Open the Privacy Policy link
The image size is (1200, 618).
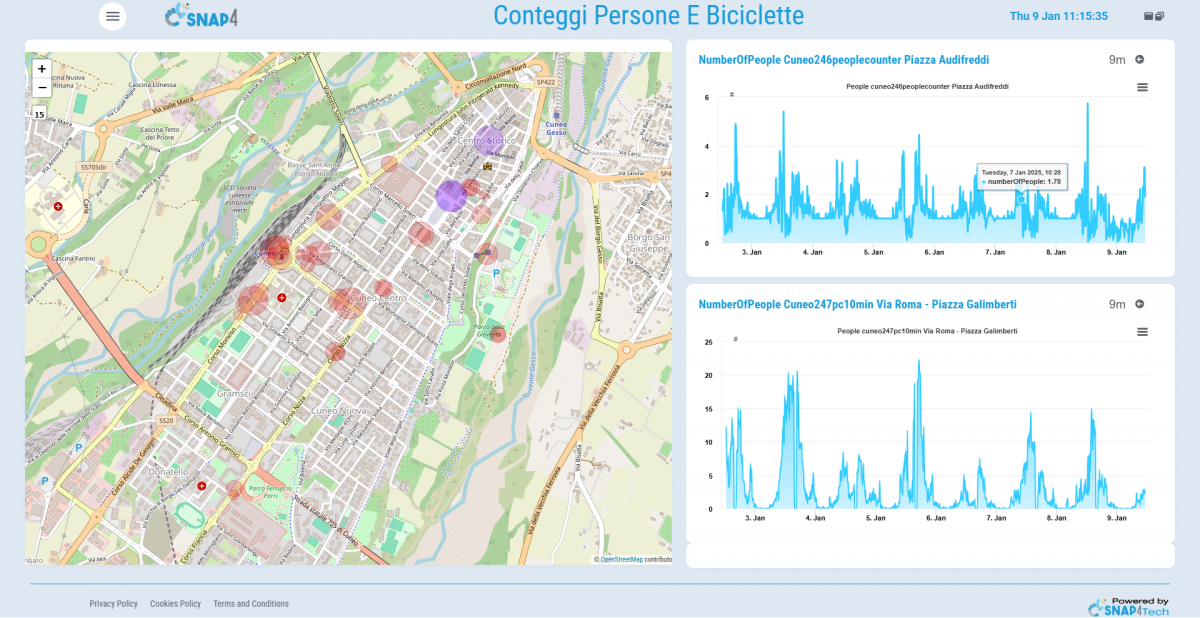pyautogui.click(x=113, y=604)
